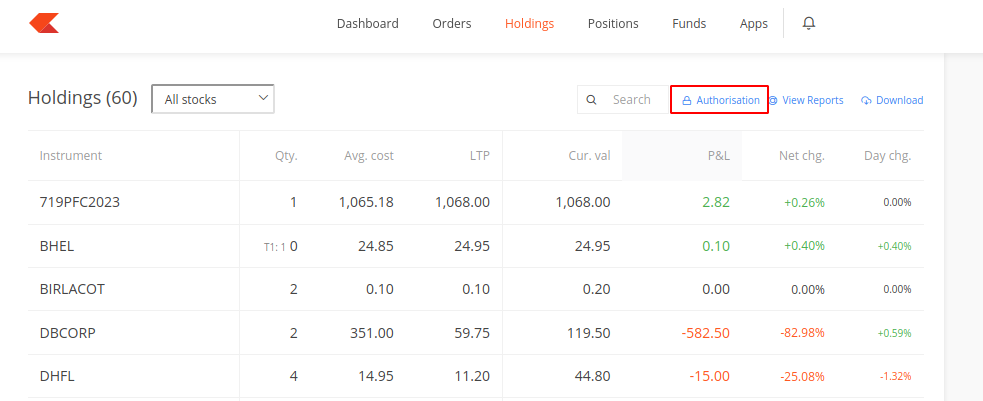Sort holdings by Instrument column header

tap(71, 156)
